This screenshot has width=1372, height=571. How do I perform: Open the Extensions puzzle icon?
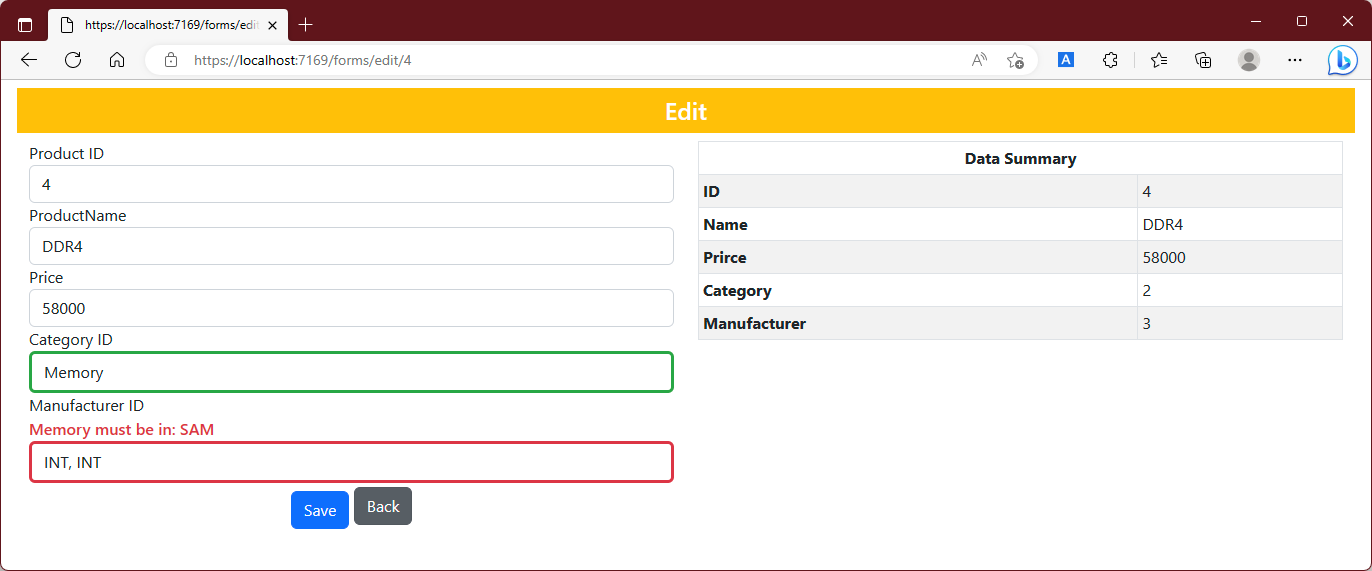coord(1110,60)
